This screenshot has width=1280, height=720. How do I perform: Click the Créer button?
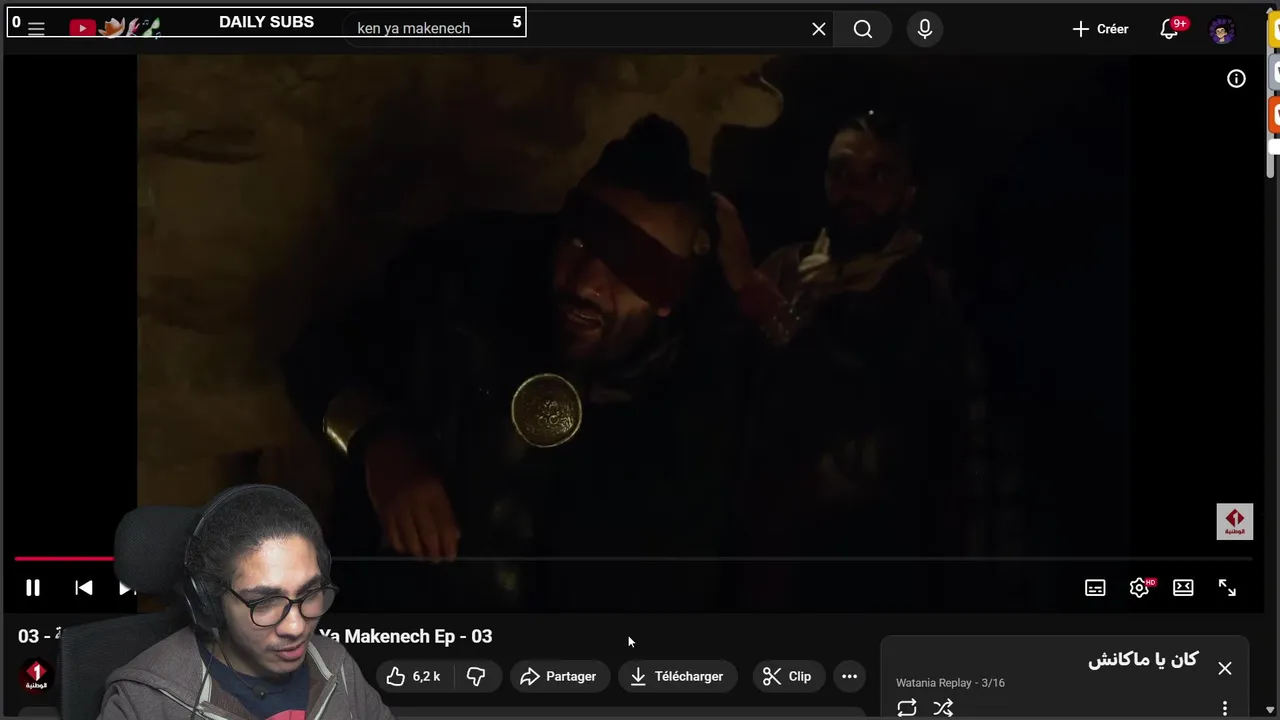click(1100, 29)
